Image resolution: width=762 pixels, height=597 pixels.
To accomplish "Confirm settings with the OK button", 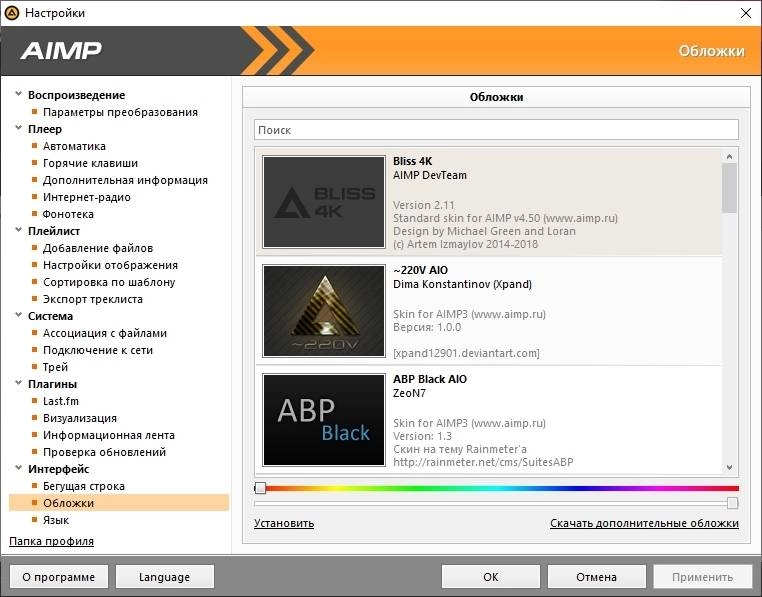I will [x=491, y=577].
